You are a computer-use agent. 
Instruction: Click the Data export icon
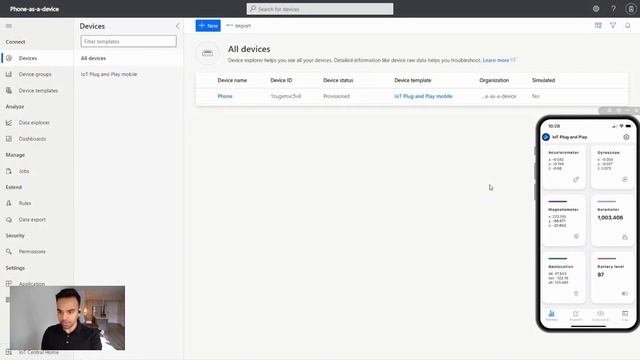pyautogui.click(x=9, y=220)
